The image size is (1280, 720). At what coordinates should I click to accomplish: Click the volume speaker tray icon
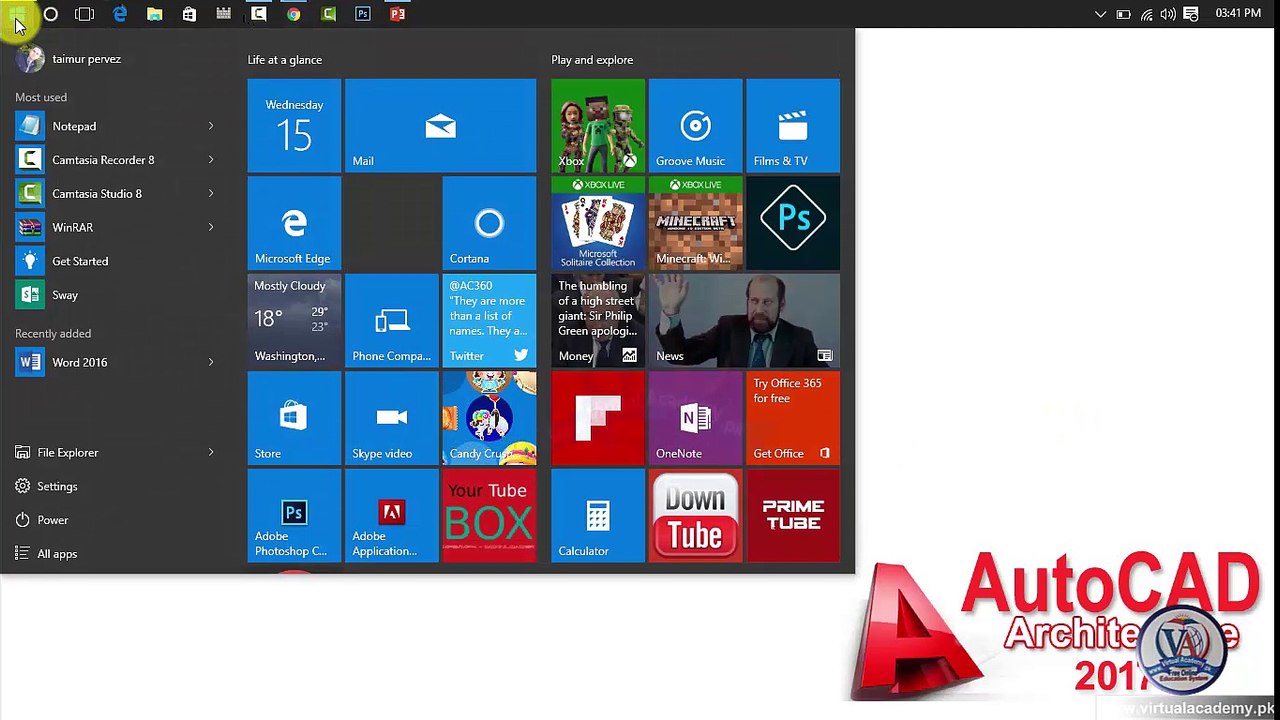1168,14
